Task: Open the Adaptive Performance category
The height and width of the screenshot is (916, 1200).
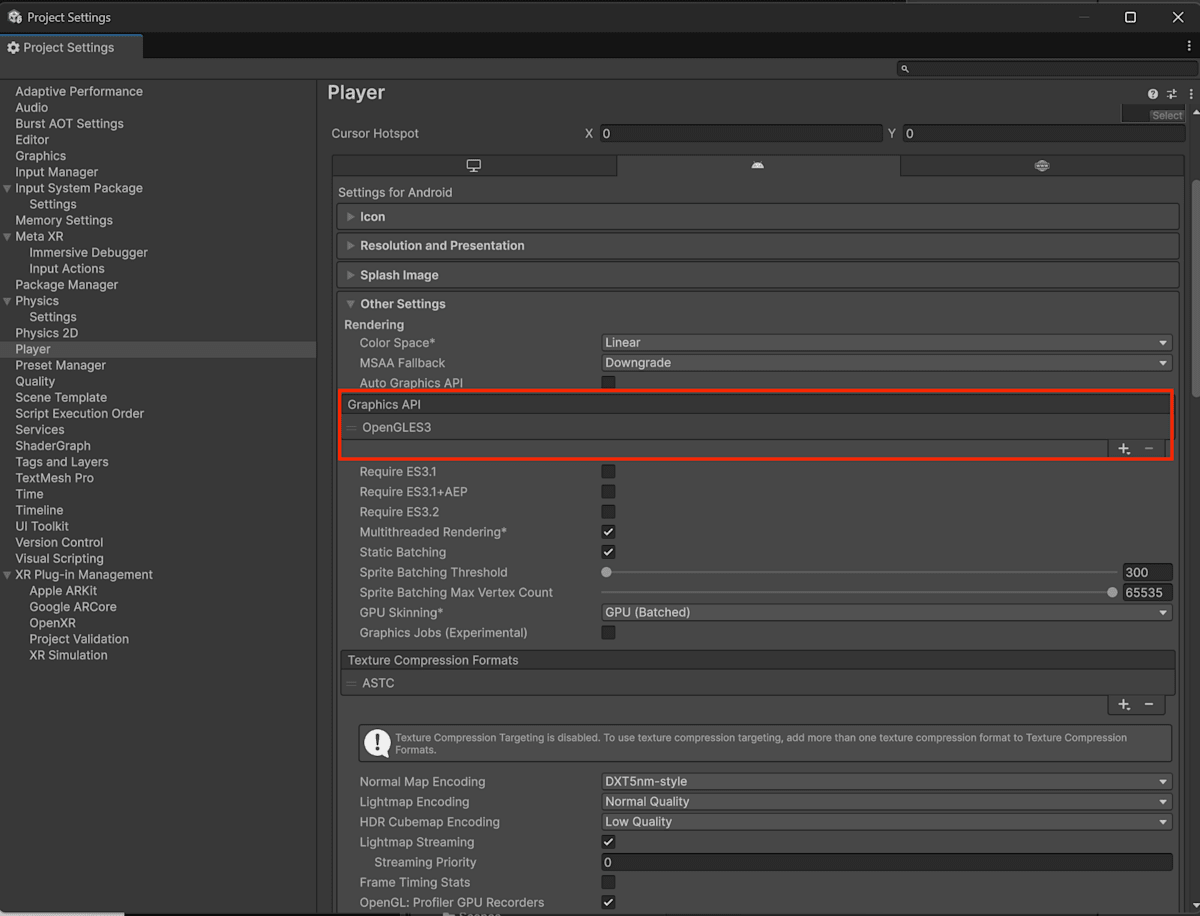Action: [x=79, y=91]
